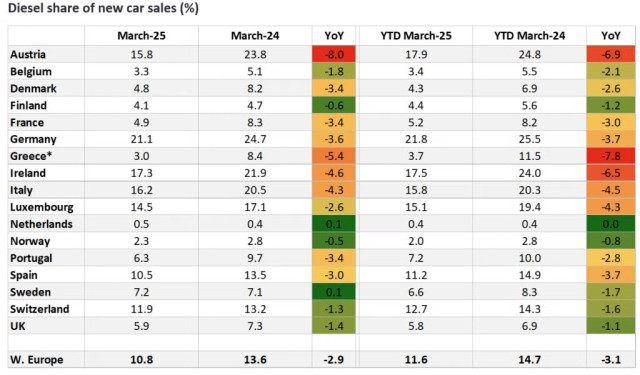
Task: Click Austria's red -8.0 YoY cell
Action: pos(334,54)
